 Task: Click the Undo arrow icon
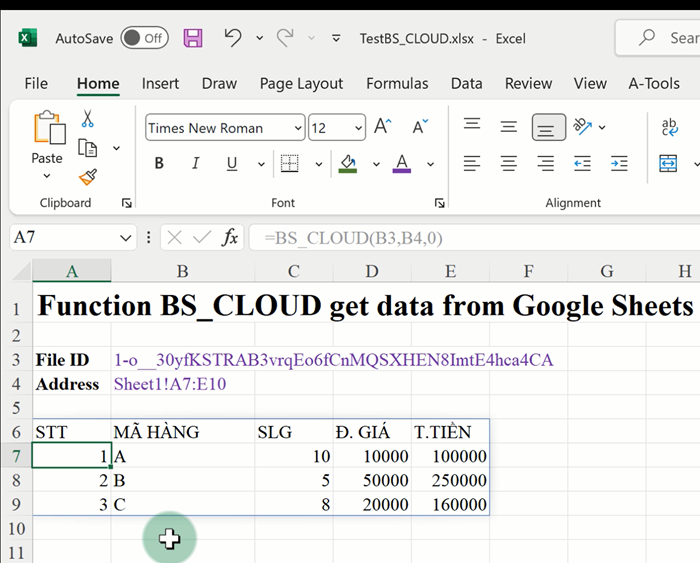(x=233, y=38)
